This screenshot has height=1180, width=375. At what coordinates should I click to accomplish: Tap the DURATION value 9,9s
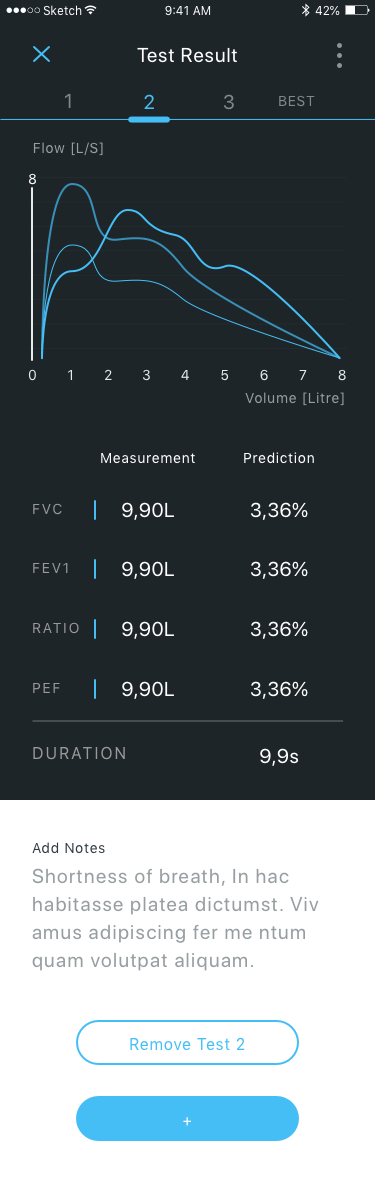coord(279,757)
